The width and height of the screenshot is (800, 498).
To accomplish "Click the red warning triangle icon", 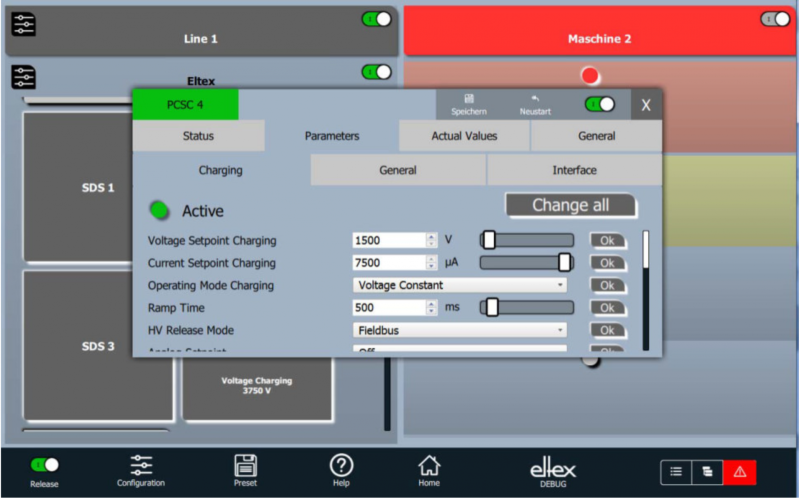I will pos(740,472).
